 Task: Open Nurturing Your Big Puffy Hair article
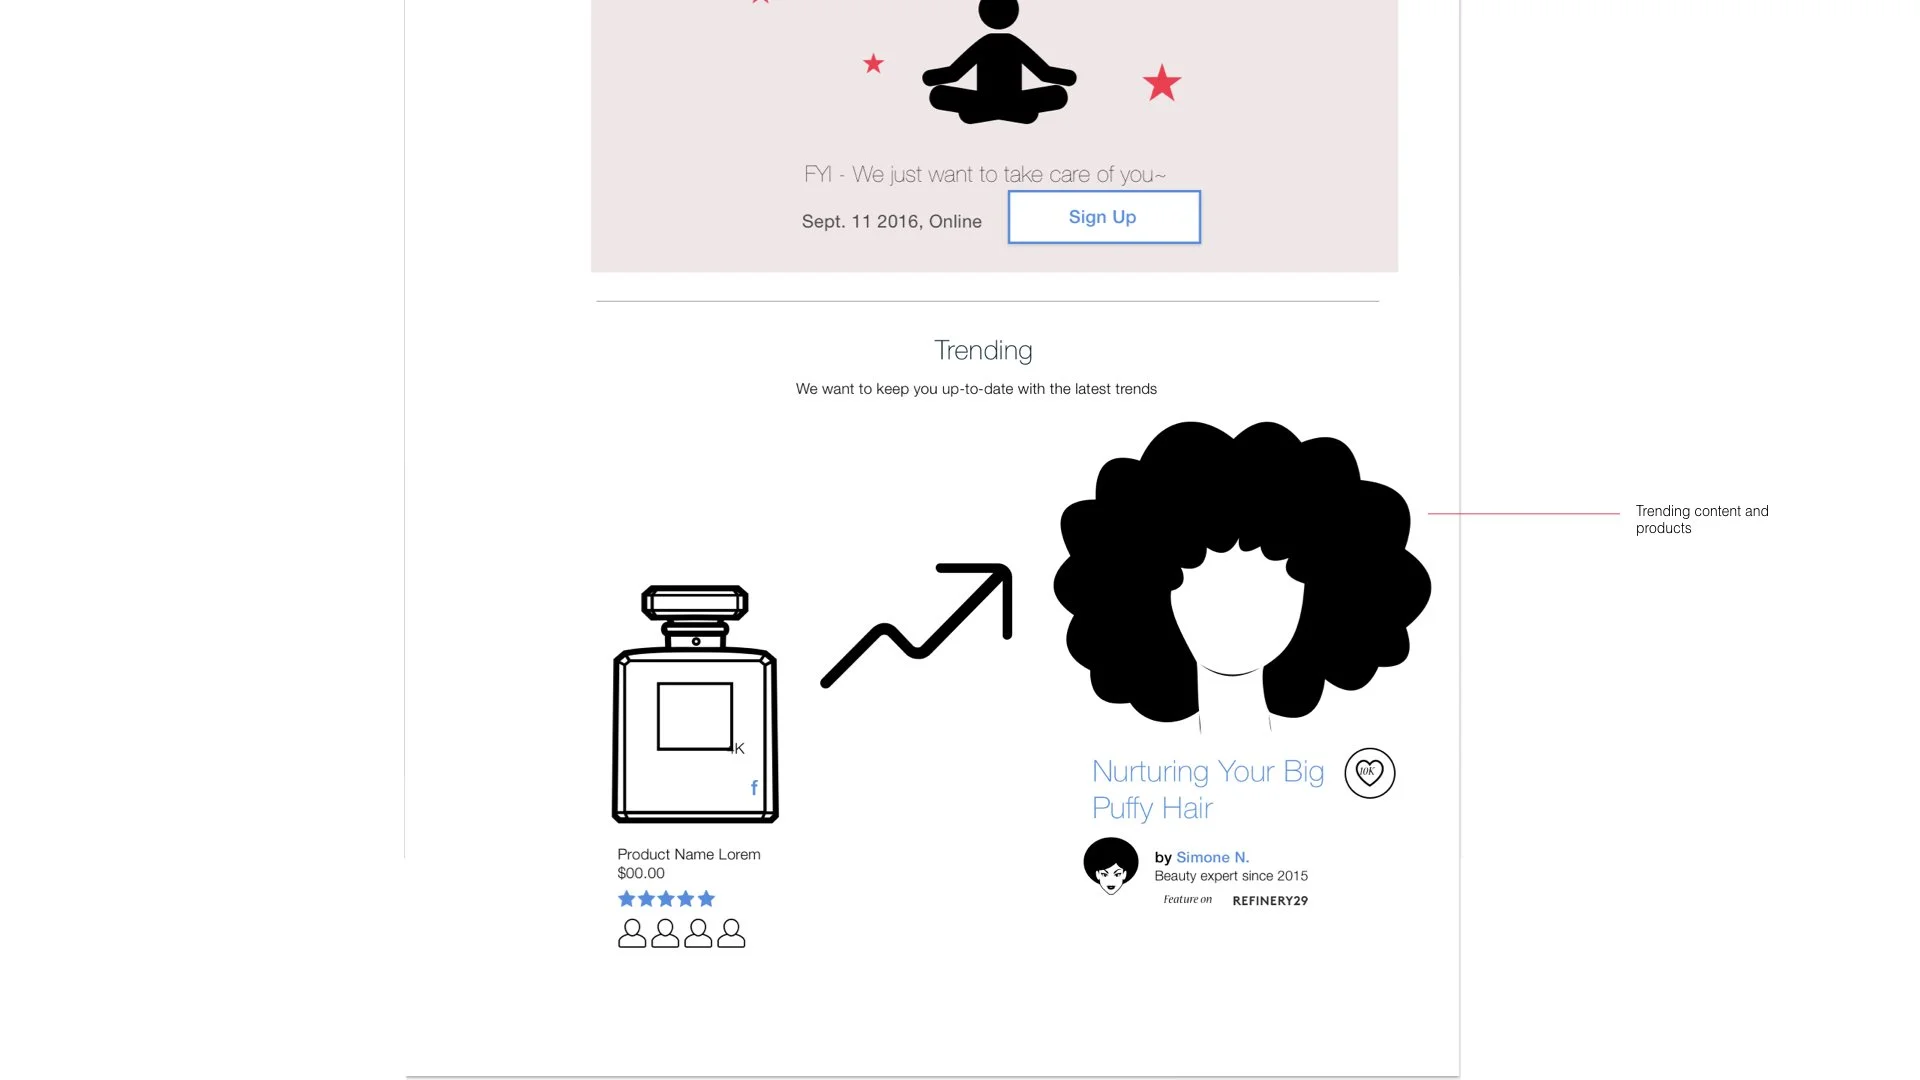pos(1208,789)
